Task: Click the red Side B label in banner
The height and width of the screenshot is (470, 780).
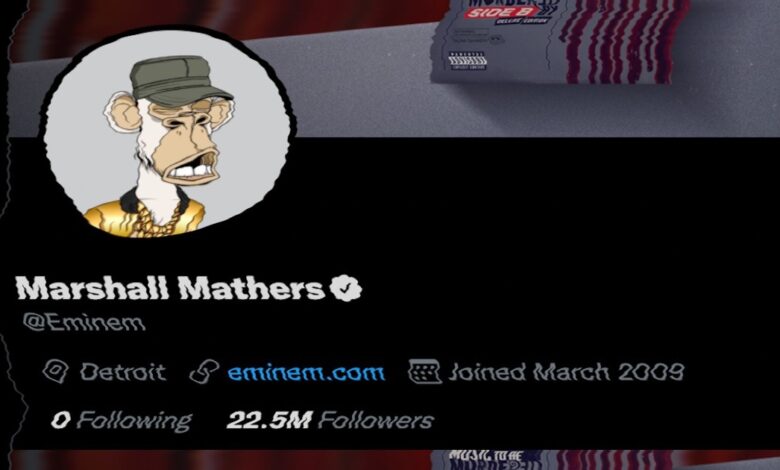Action: coord(501,12)
